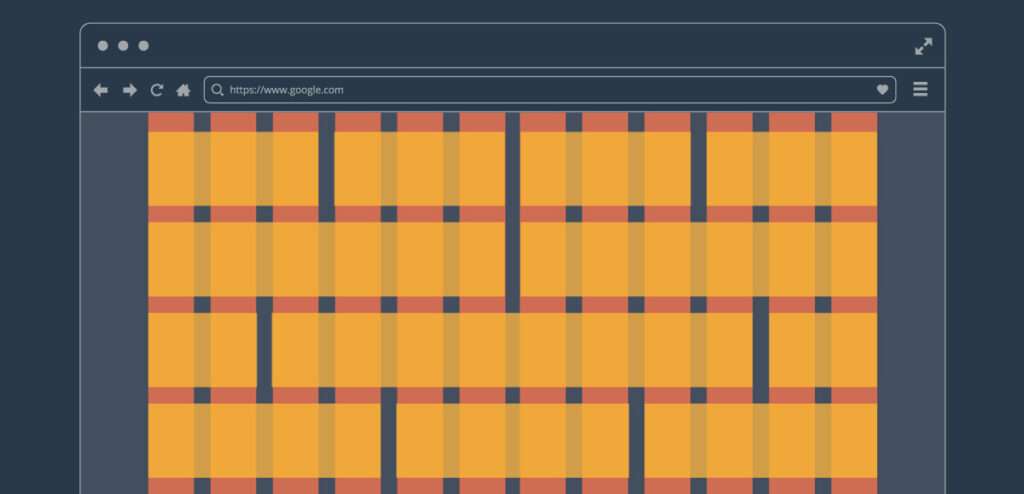Image resolution: width=1024 pixels, height=494 pixels.
Task: Select the left wide block in second row
Action: (326, 259)
